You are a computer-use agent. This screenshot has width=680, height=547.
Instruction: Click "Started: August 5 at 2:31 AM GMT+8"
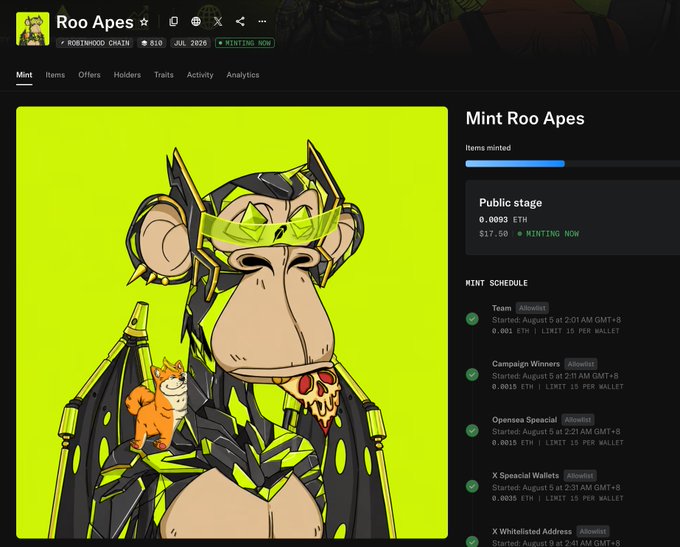[x=556, y=487]
